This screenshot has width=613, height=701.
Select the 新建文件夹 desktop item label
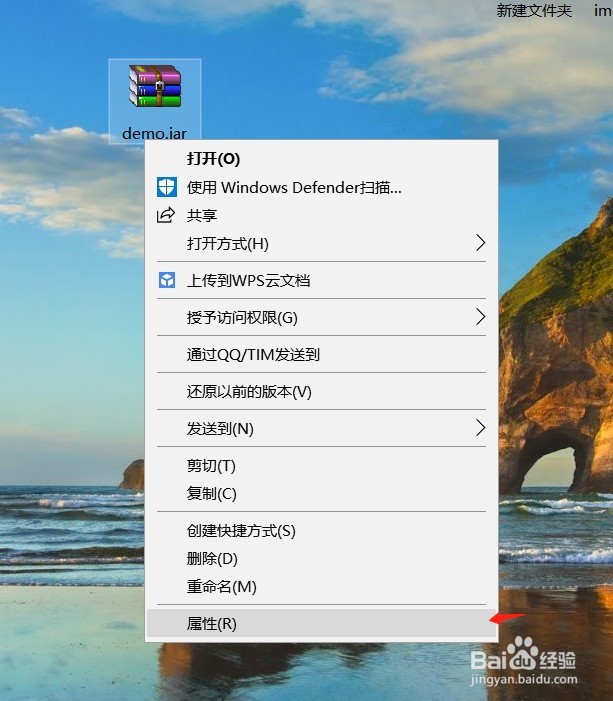534,10
